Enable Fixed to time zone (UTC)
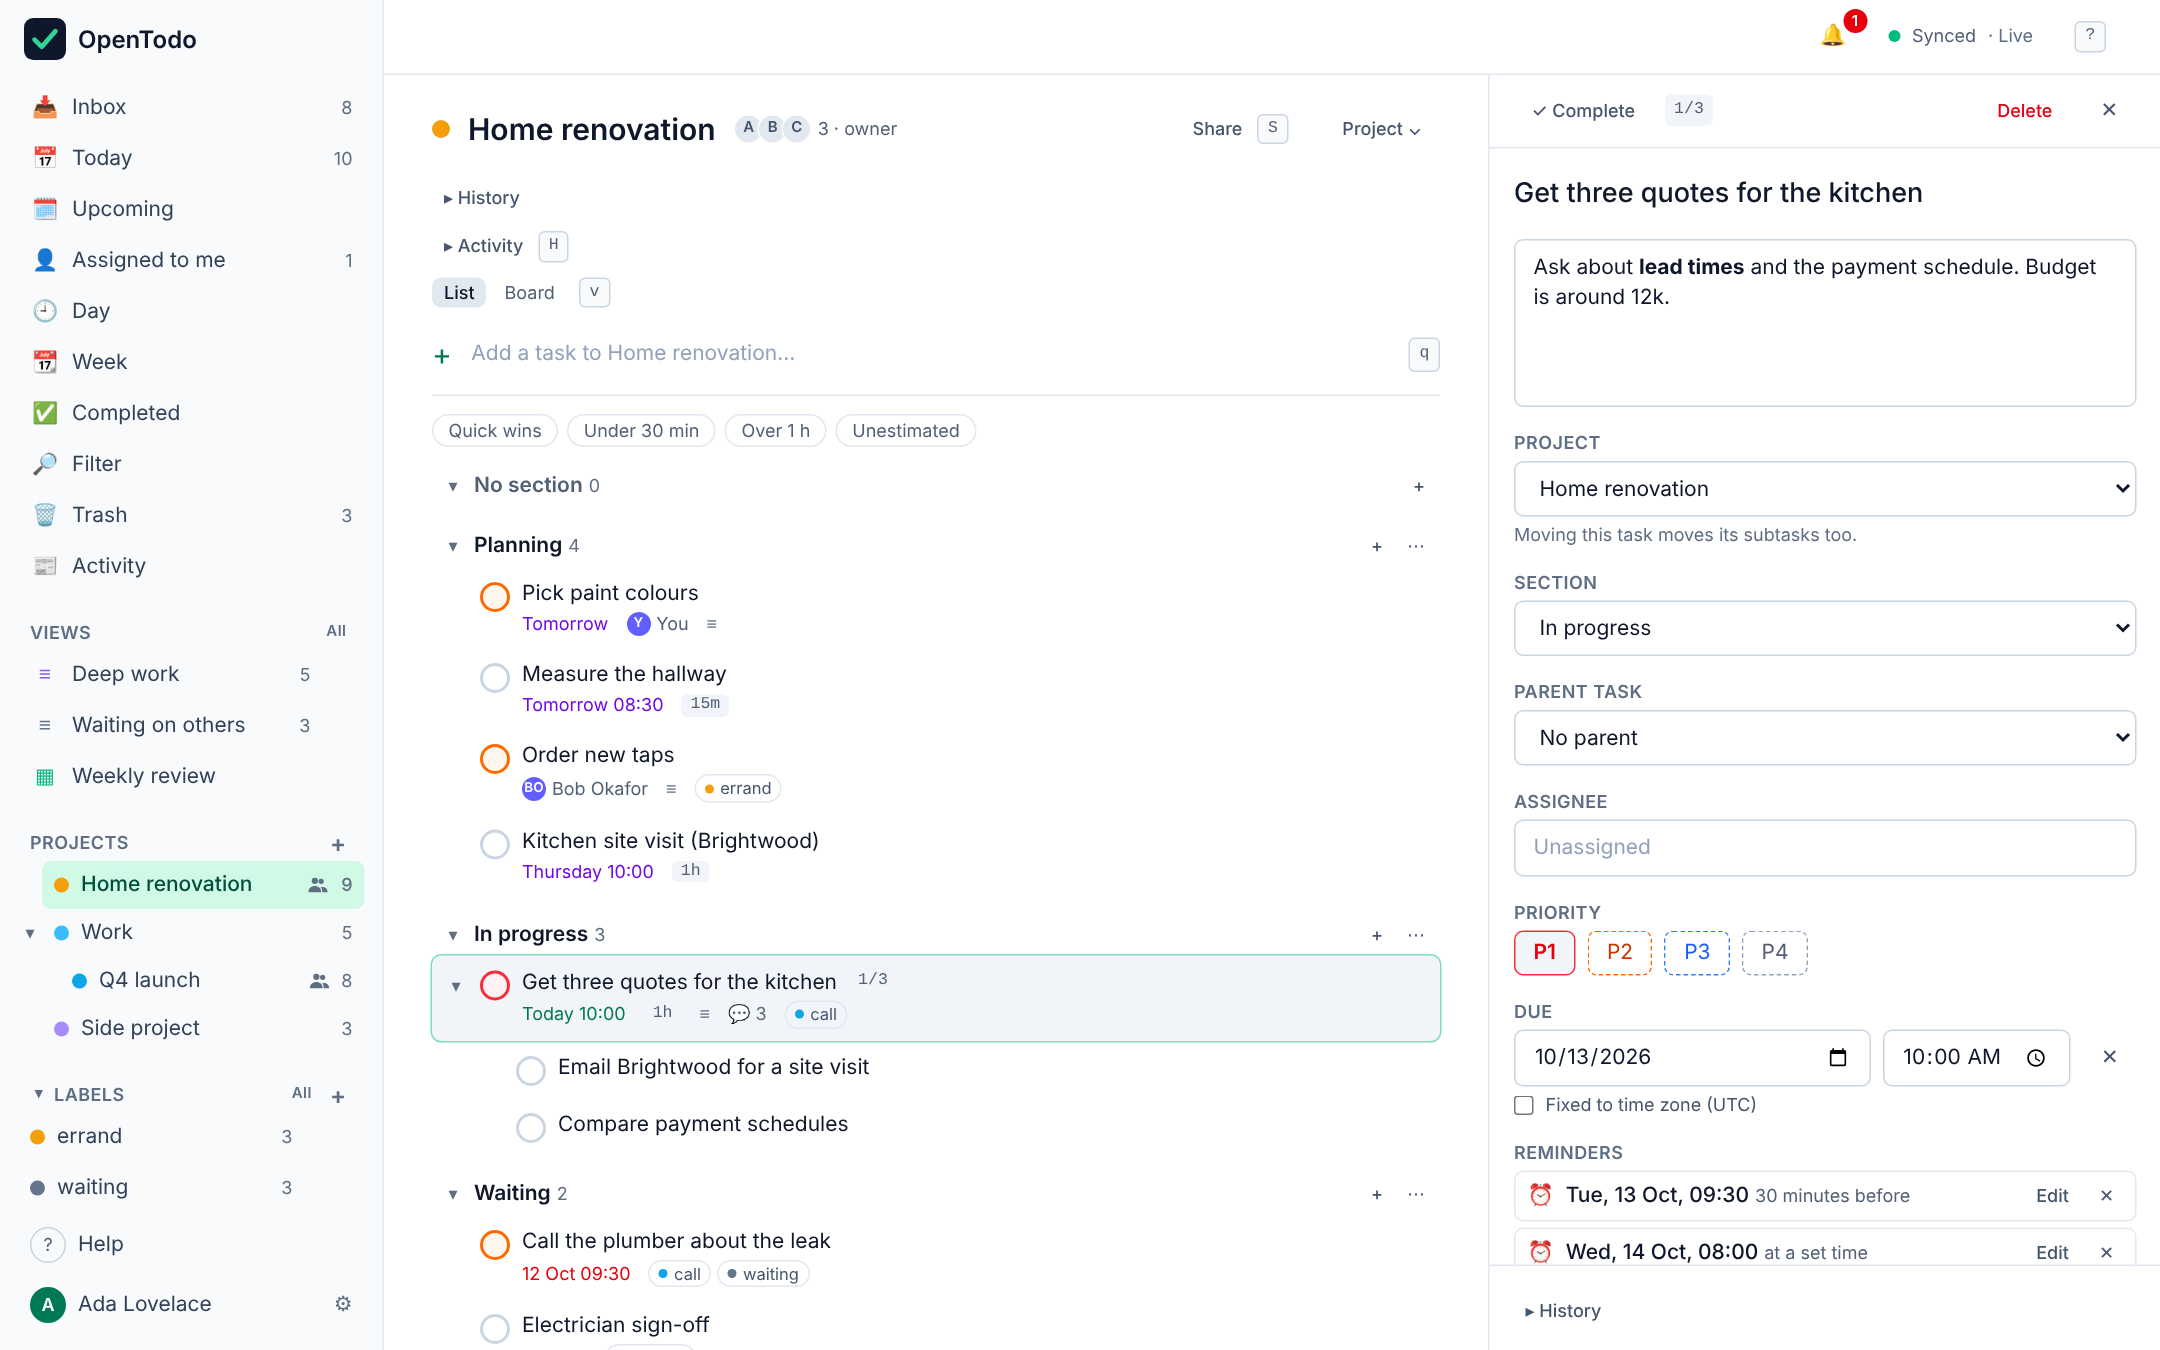Image resolution: width=2160 pixels, height=1350 pixels. point(1524,1105)
